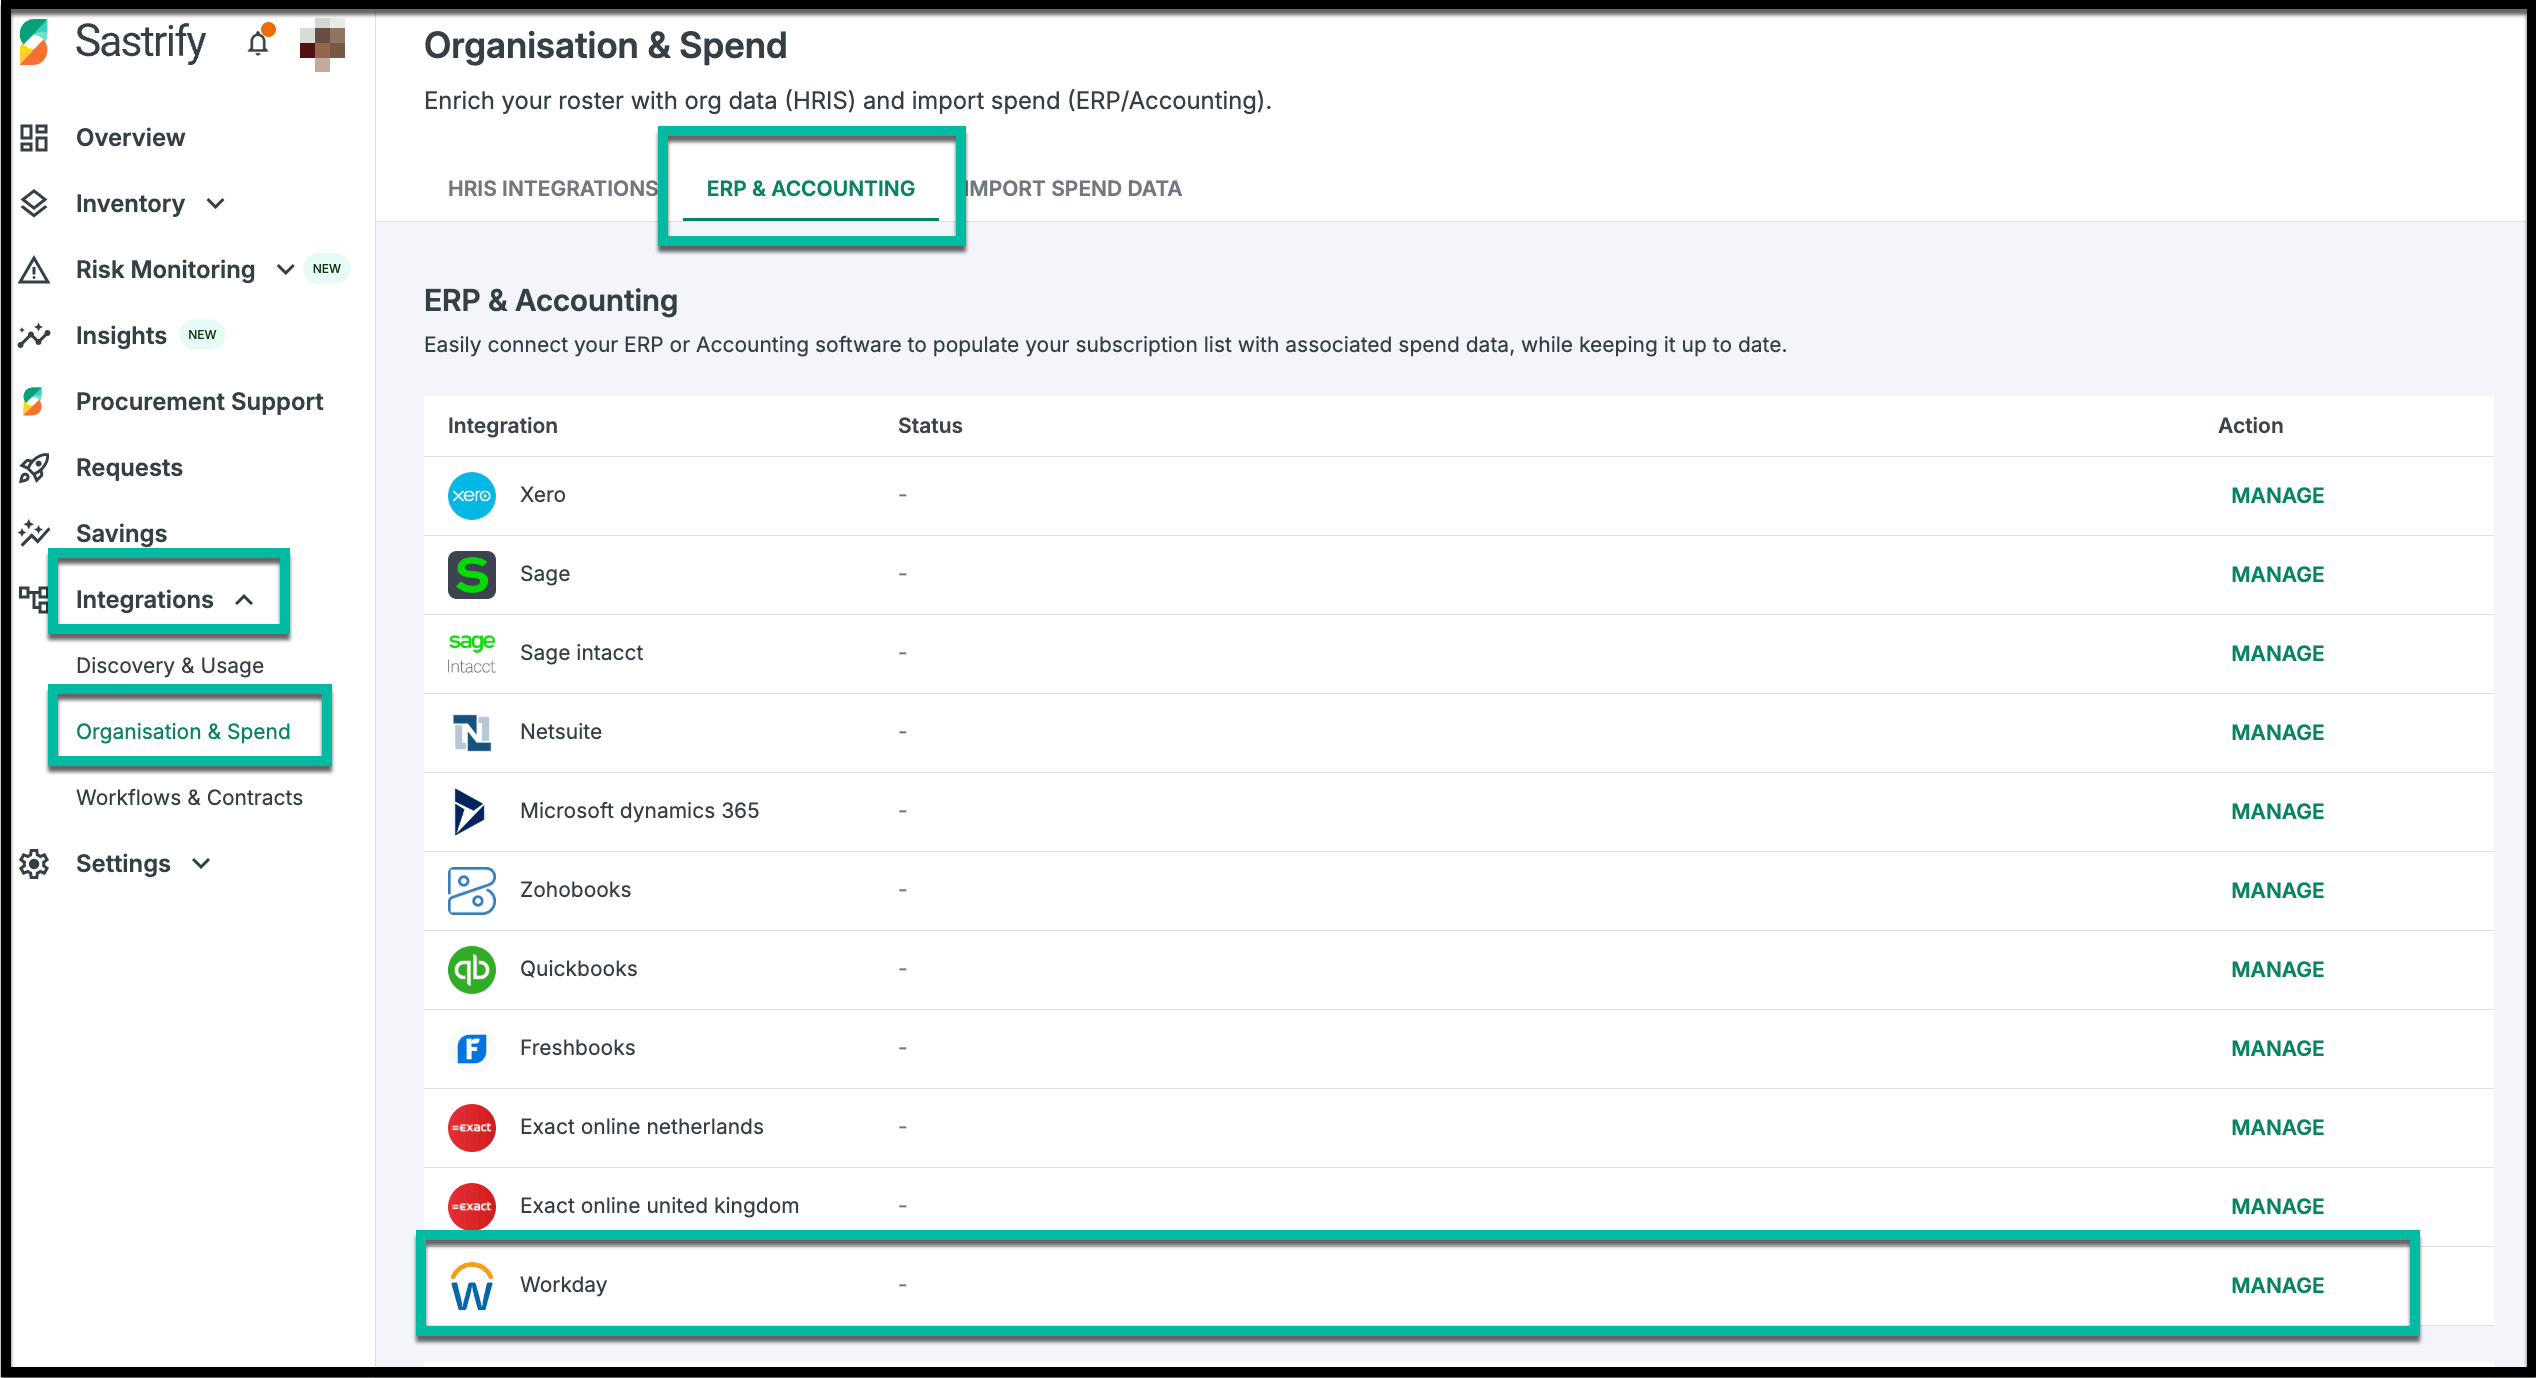Click Manage for Workday integration
This screenshot has height=1378, width=2536.
pos(2277,1285)
